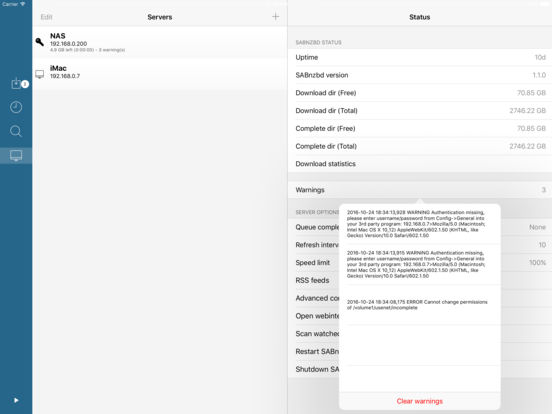Tap the Queue completed None value
The height and width of the screenshot is (414, 552).
point(537,227)
